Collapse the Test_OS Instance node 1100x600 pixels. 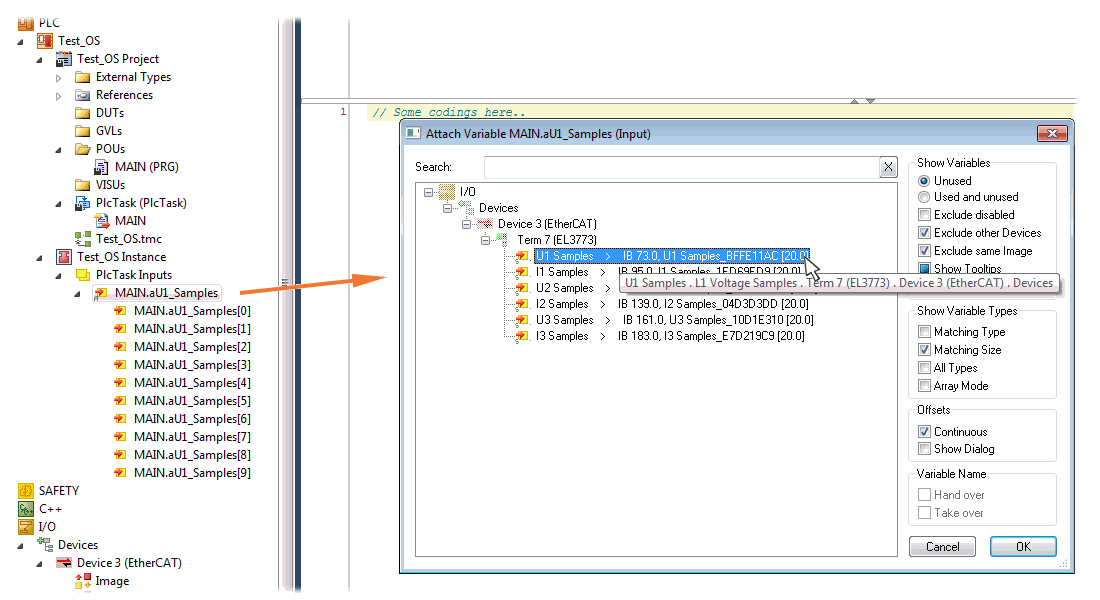click(x=39, y=258)
